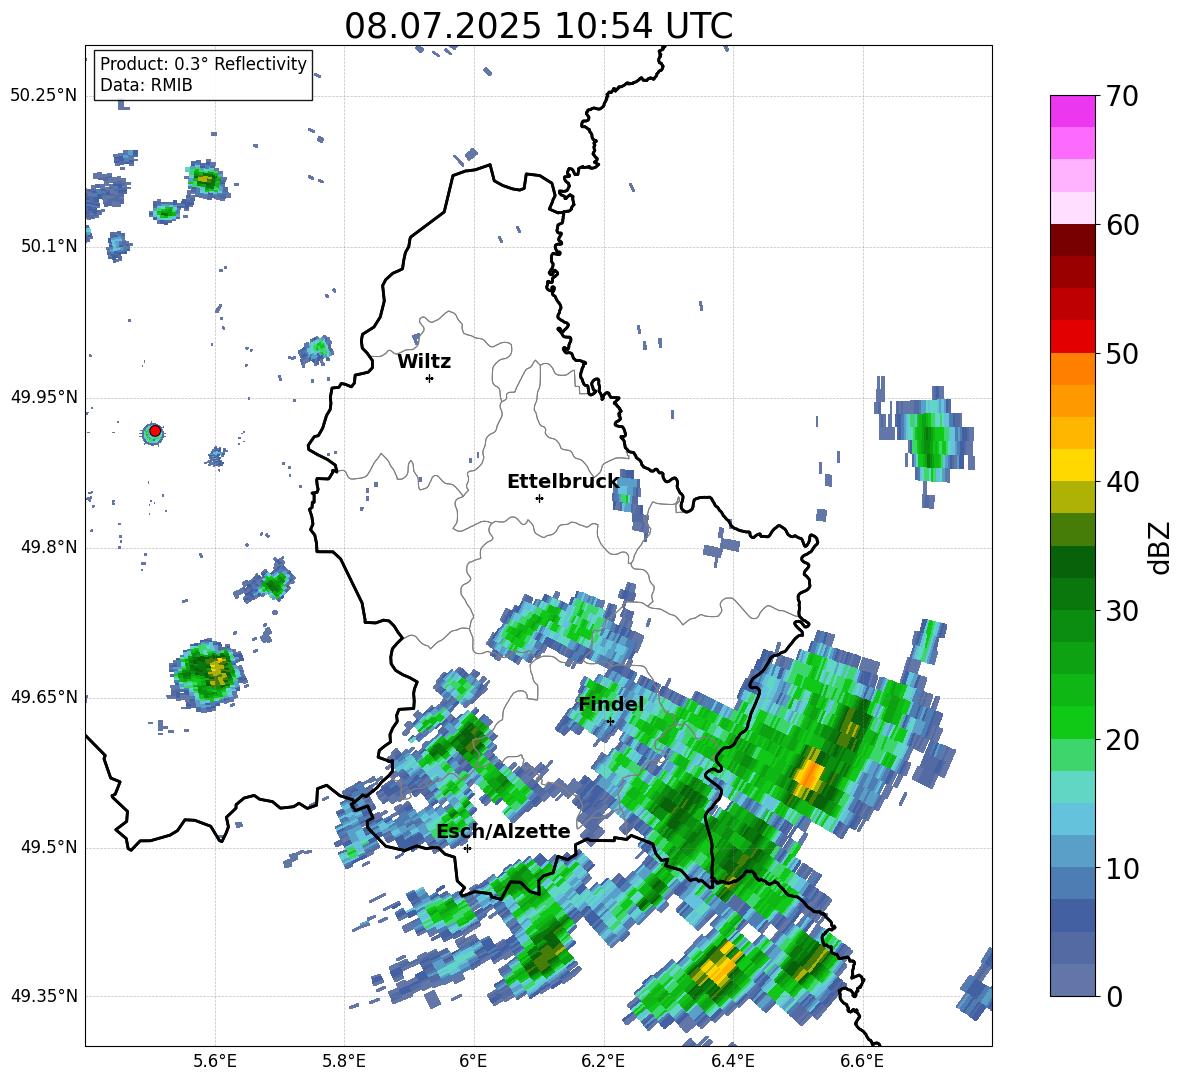Click the round storm cell near 5.6°E 49.67°N

click(208, 674)
